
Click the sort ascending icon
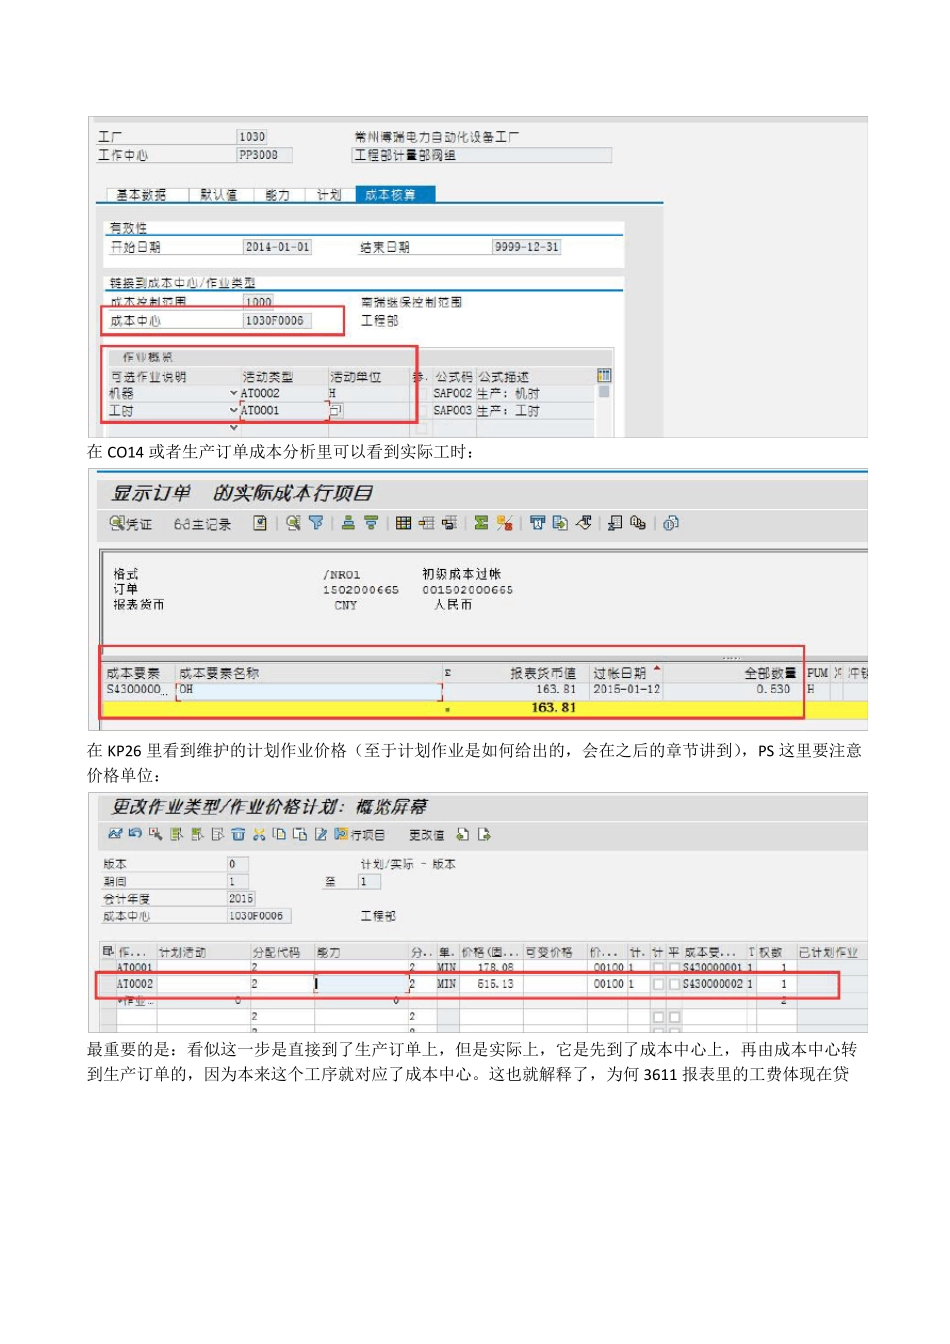(x=348, y=523)
